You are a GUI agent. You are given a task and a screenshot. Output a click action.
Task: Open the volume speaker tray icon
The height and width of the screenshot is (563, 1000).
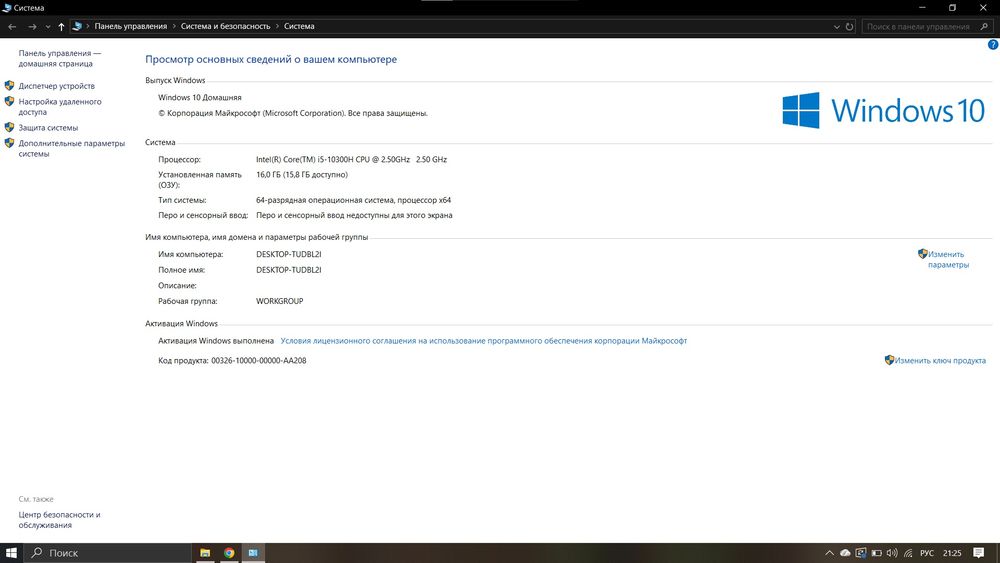coord(892,553)
